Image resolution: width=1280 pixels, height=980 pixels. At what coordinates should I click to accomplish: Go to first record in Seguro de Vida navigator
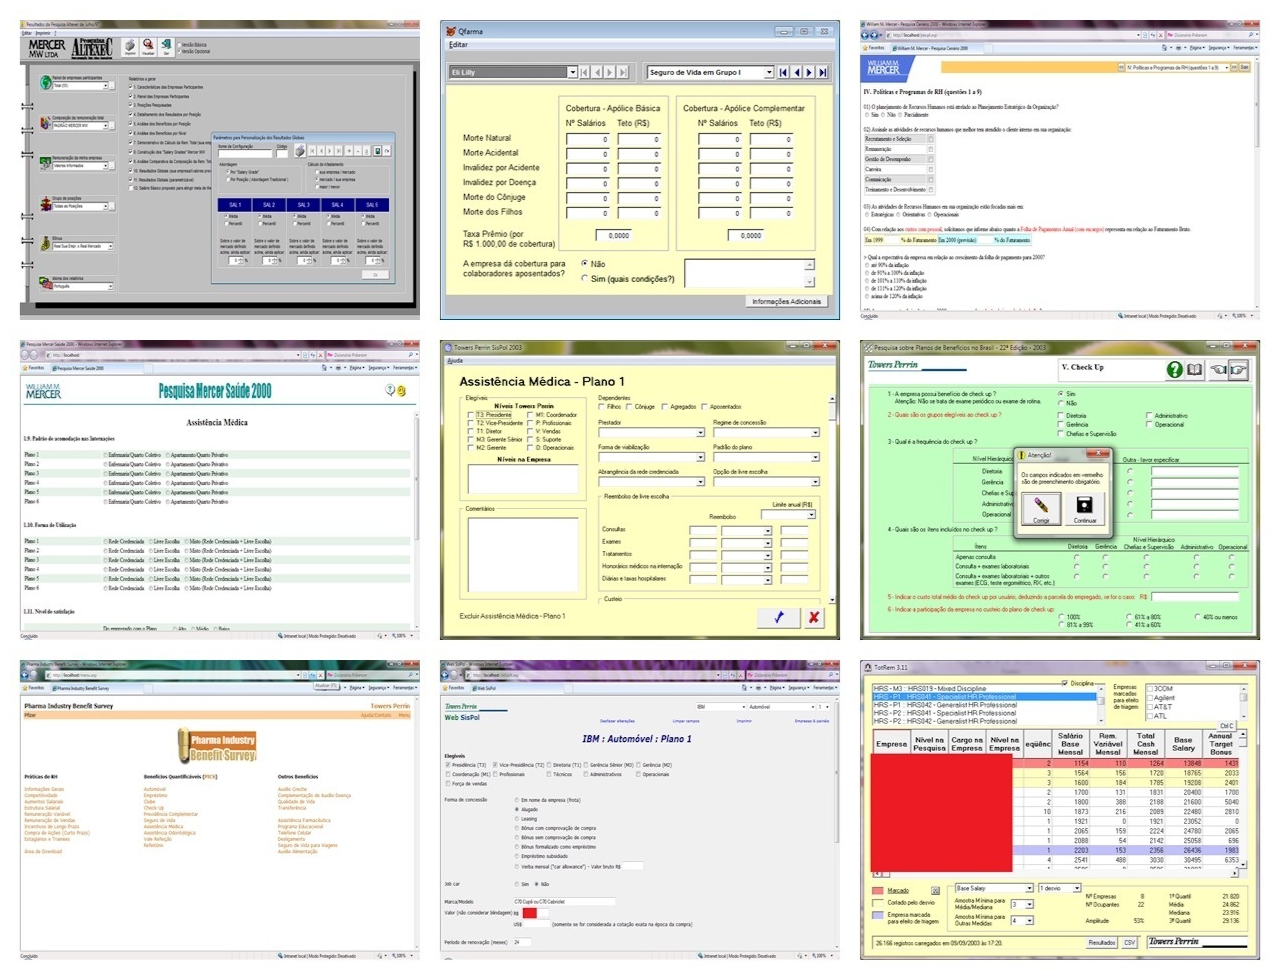pyautogui.click(x=783, y=72)
